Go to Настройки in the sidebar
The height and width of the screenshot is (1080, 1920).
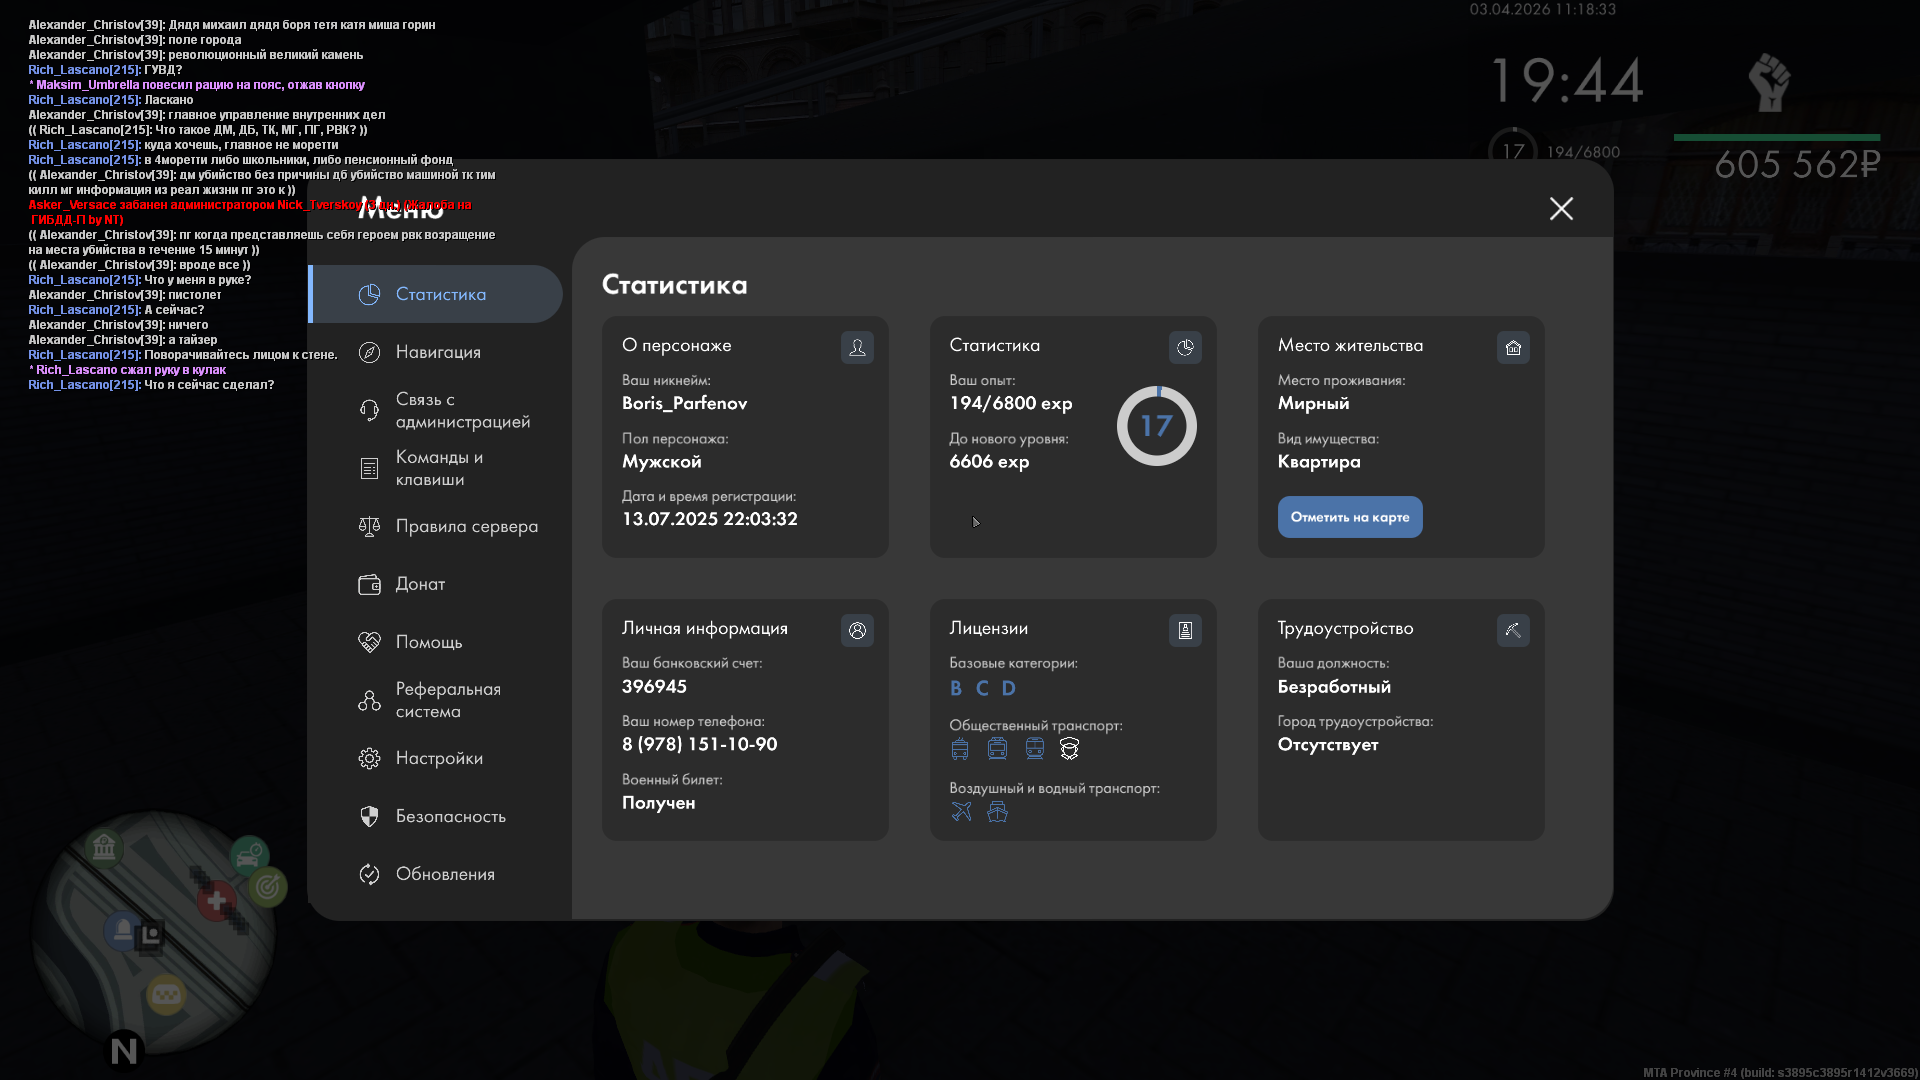click(x=439, y=758)
